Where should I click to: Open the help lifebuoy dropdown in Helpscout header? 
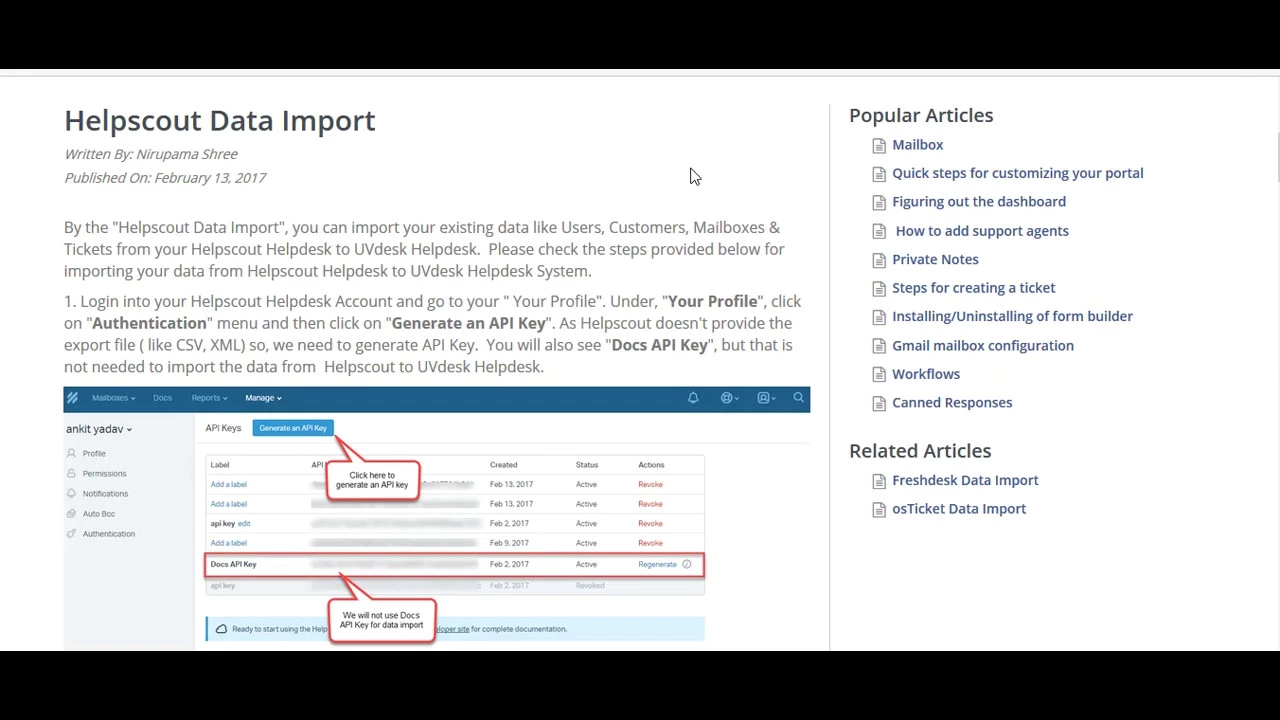coord(729,398)
